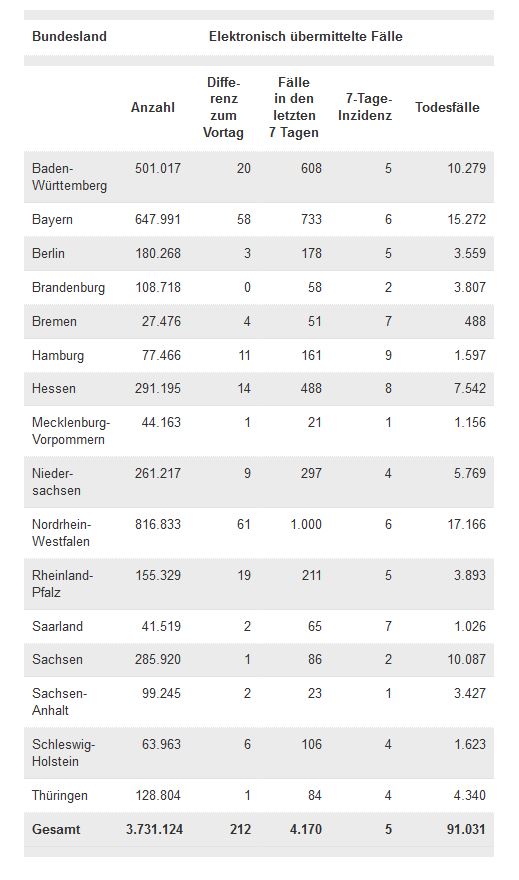
Task: Select the Brandenburg row label
Action: (x=68, y=288)
